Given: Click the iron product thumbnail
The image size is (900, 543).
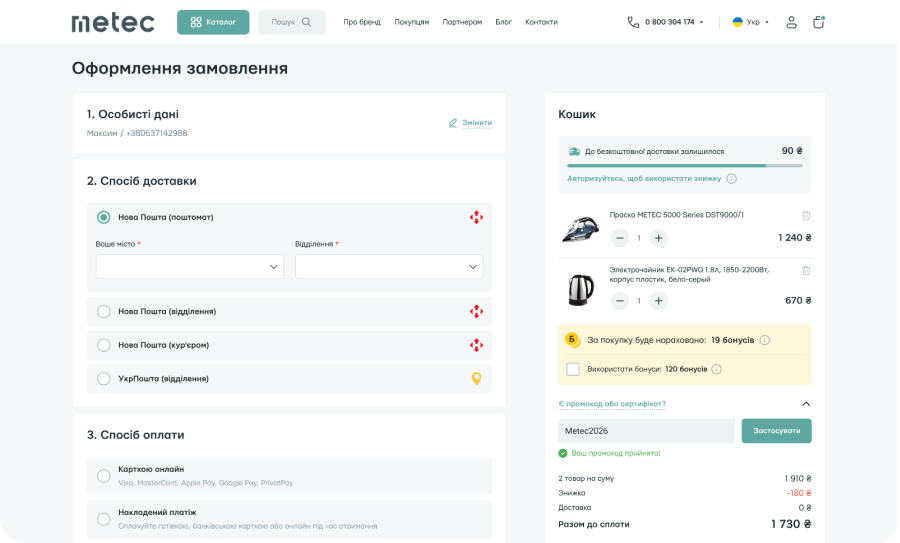Looking at the screenshot, I should (580, 229).
